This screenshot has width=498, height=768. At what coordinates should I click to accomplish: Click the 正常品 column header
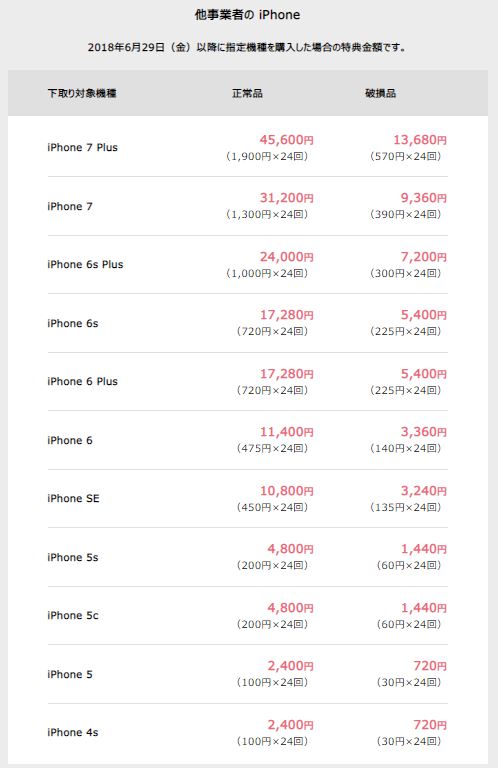click(247, 93)
